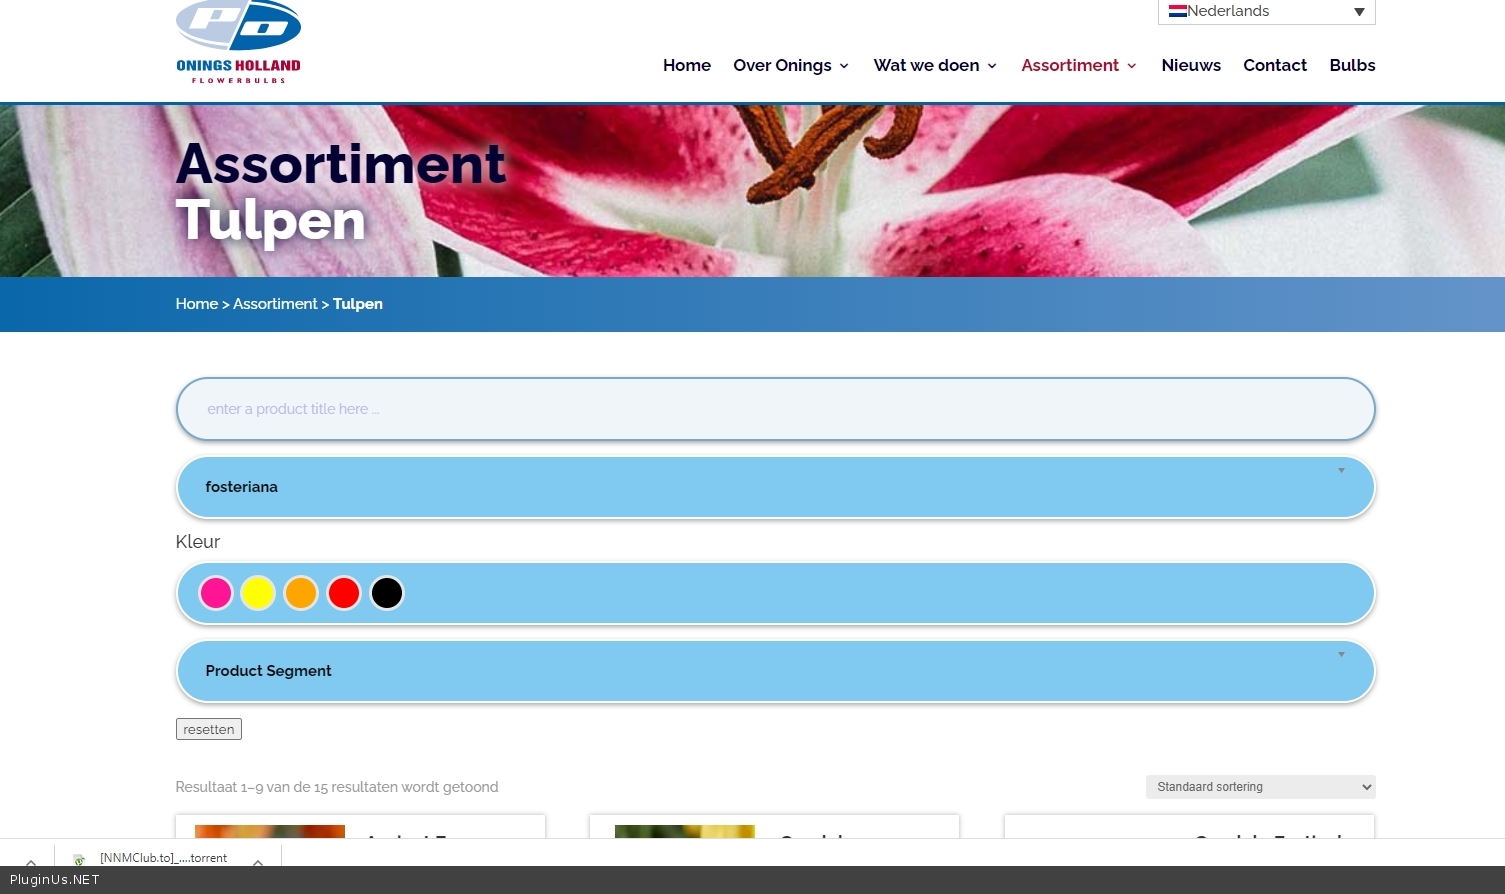The height and width of the screenshot is (894, 1505).
Task: Select the yellow color filter
Action: pos(258,593)
